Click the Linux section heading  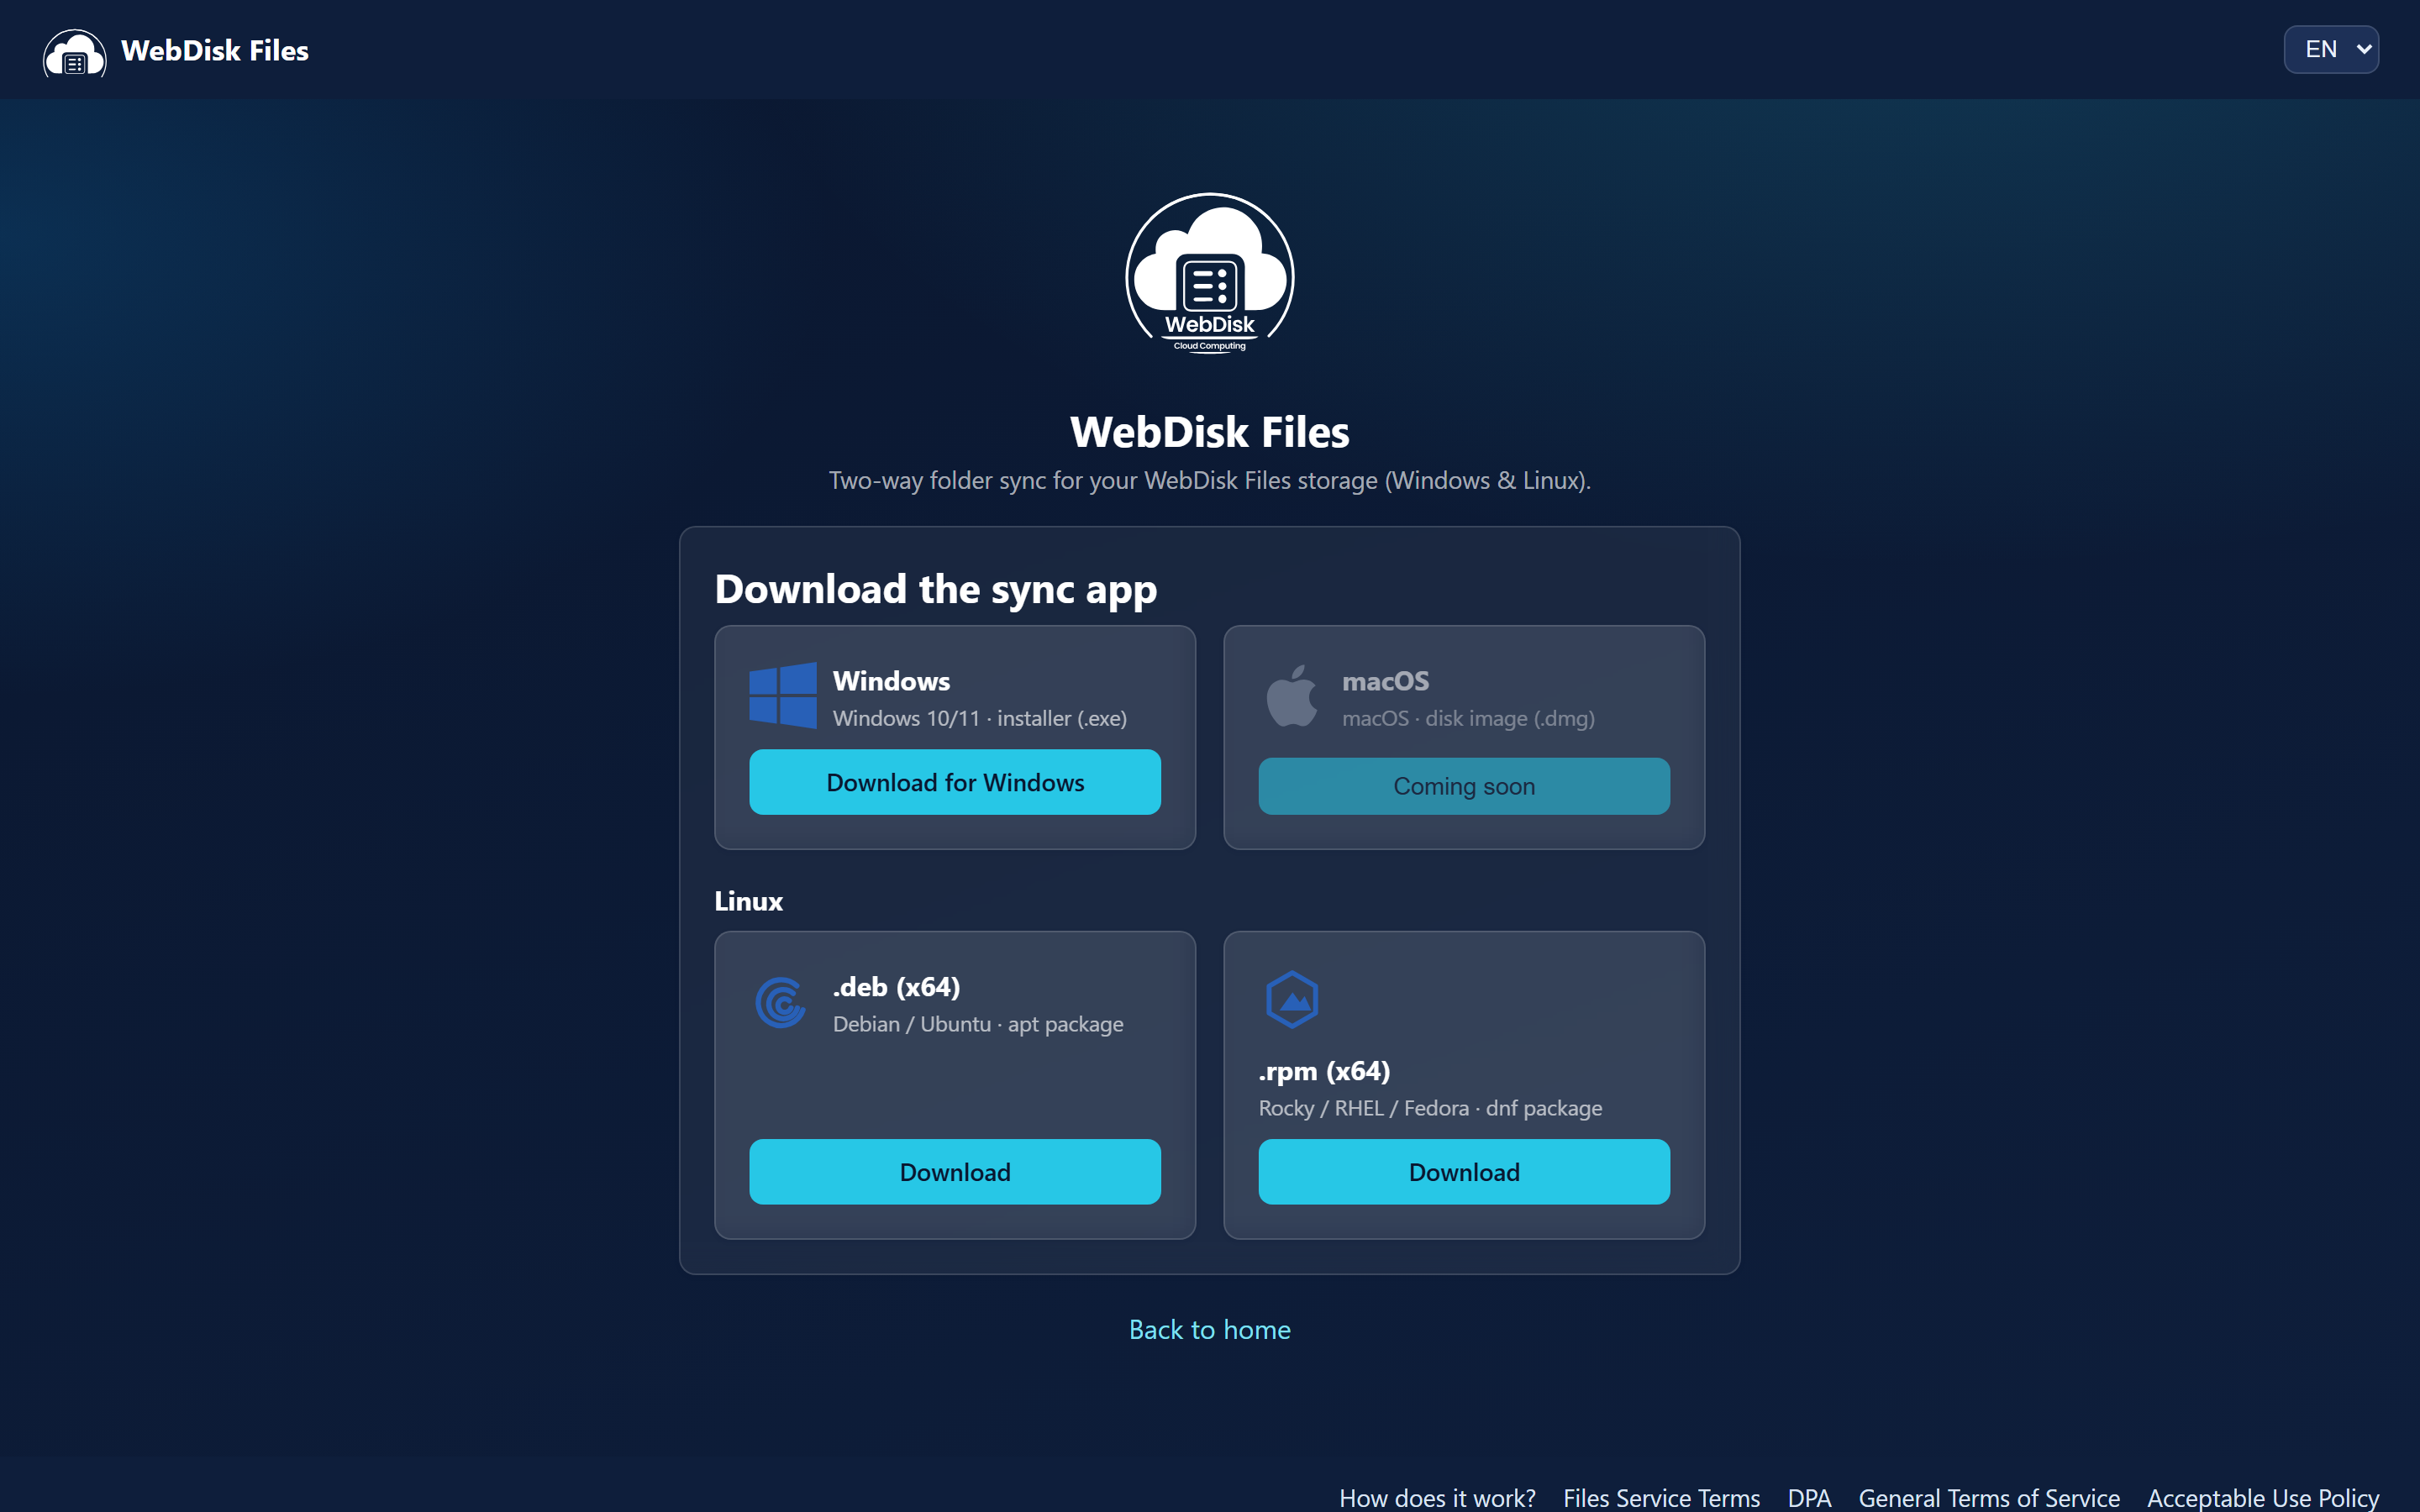click(x=748, y=901)
